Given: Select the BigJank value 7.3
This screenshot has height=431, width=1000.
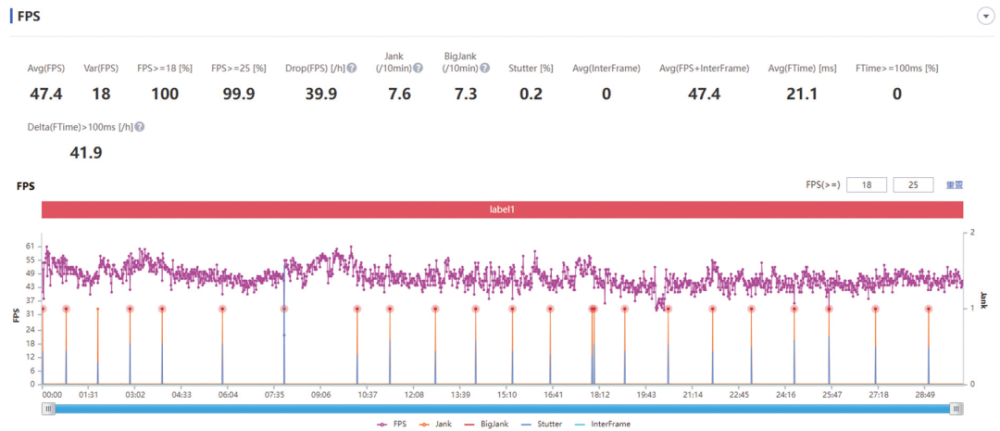Looking at the screenshot, I should (x=467, y=94).
